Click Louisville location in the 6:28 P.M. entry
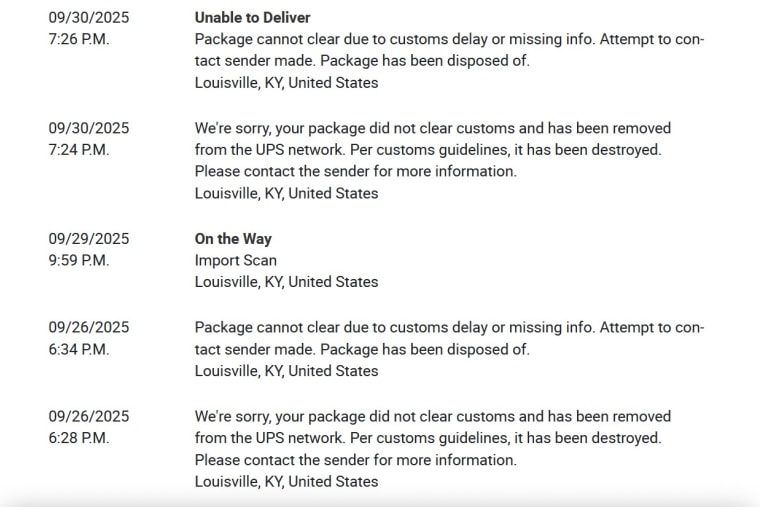 [x=286, y=481]
